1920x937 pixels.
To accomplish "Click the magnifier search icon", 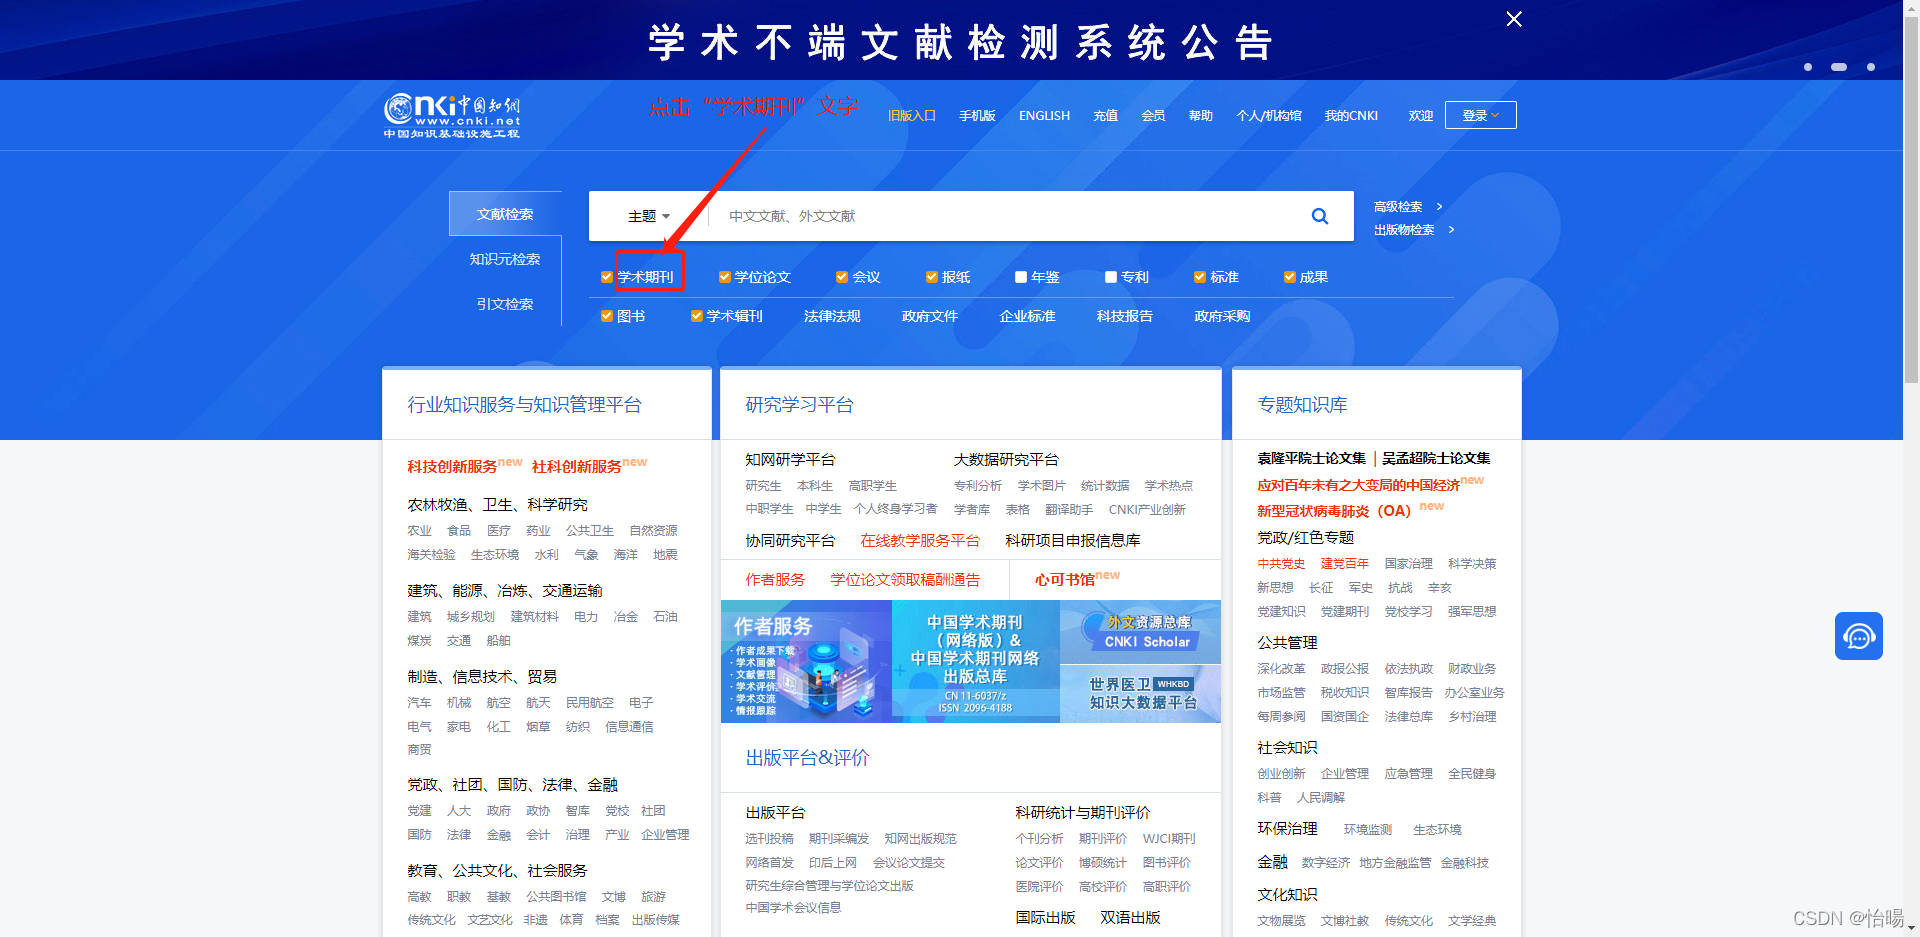I will click(x=1320, y=216).
